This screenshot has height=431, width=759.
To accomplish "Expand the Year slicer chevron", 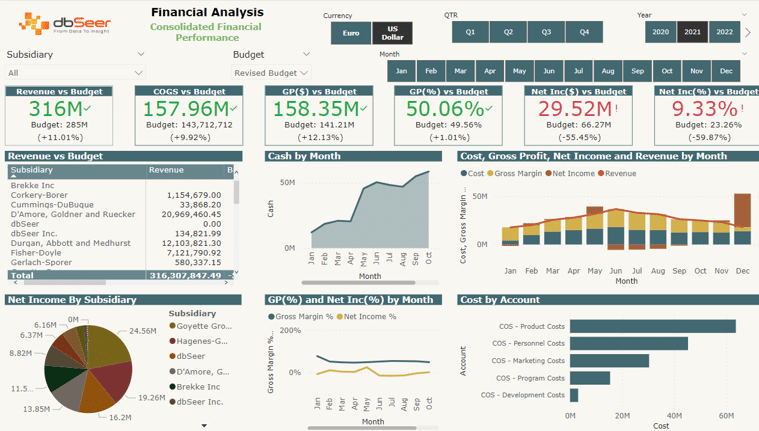I will click(744, 15).
